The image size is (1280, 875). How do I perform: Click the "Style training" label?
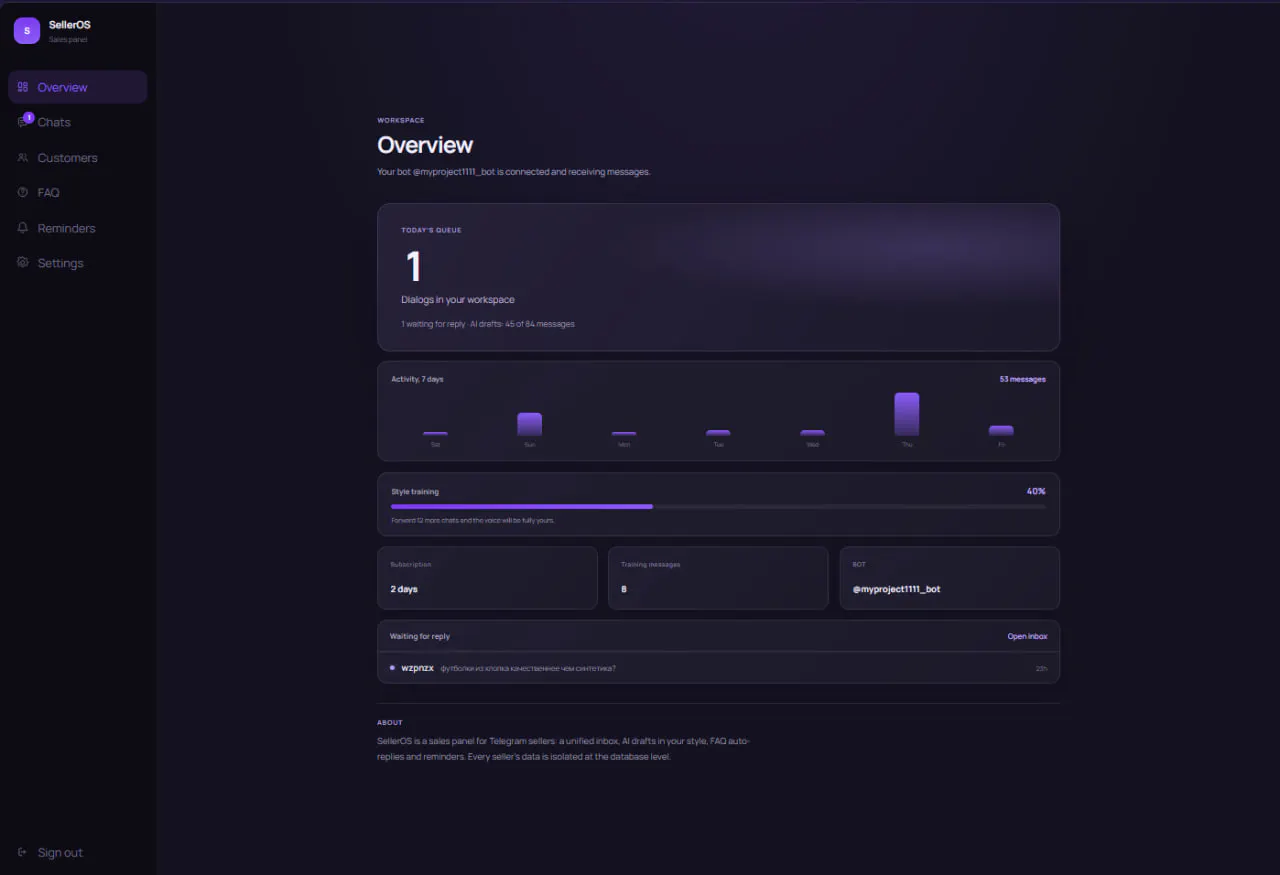pyautogui.click(x=415, y=491)
